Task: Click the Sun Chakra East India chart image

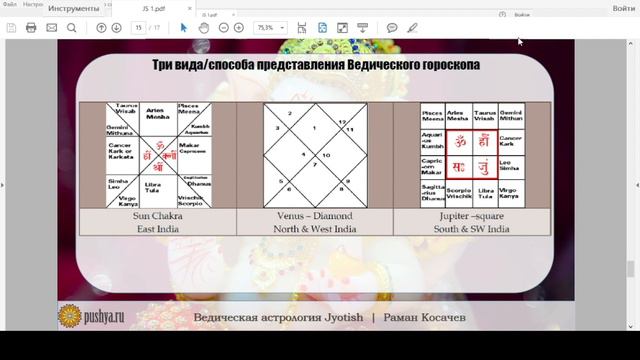Action: tap(159, 155)
